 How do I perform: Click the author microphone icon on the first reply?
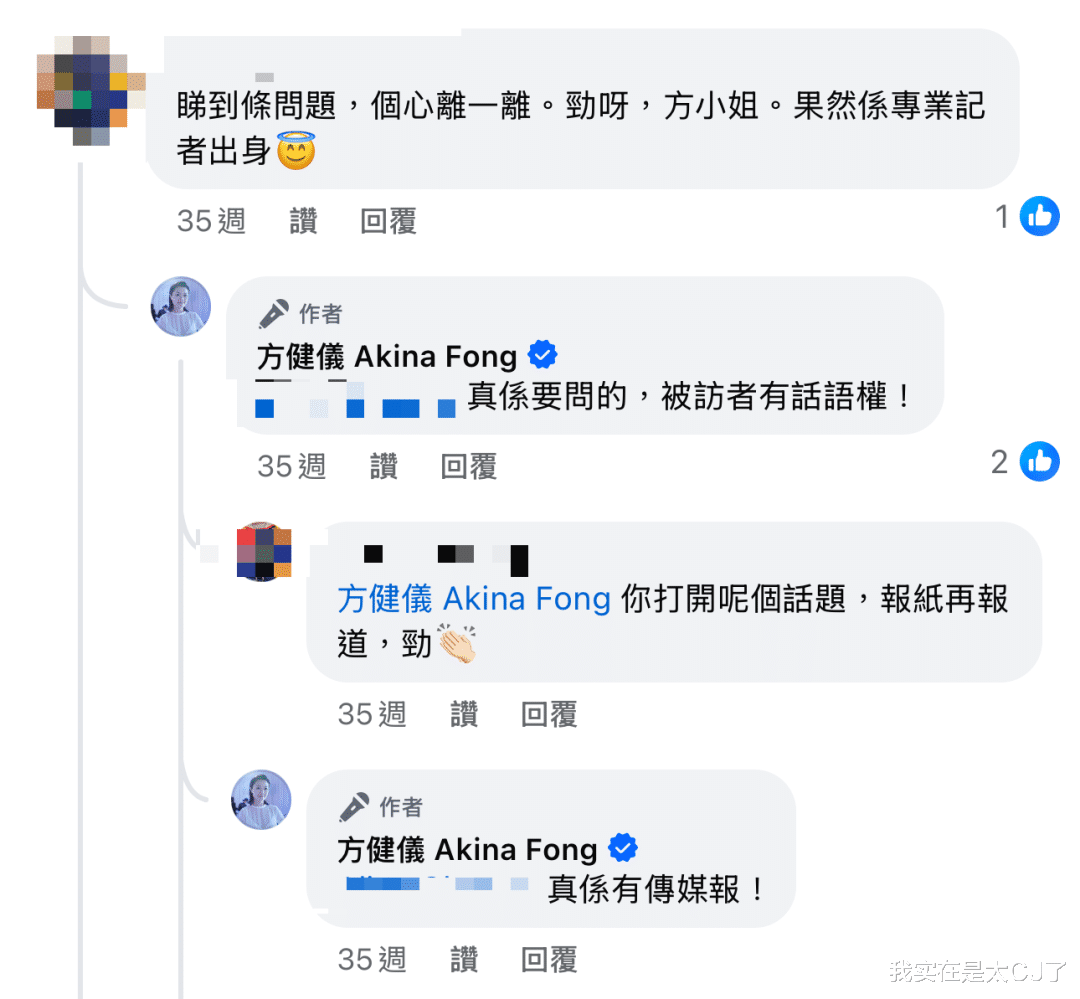pos(274,314)
